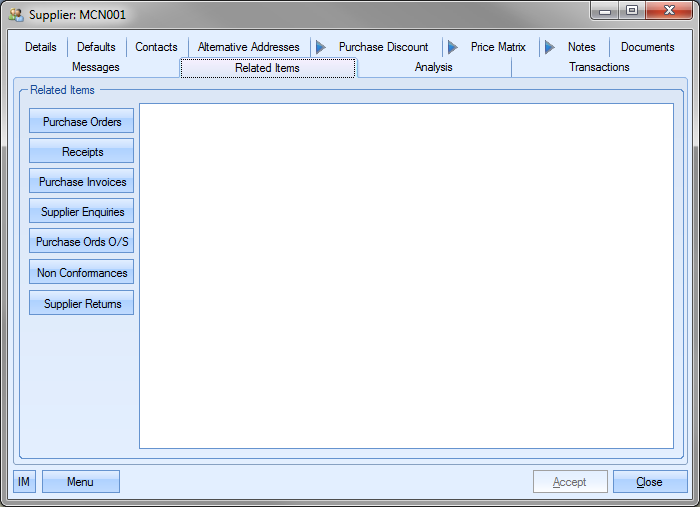Click the Receipts button
This screenshot has height=507, width=700.
(82, 152)
